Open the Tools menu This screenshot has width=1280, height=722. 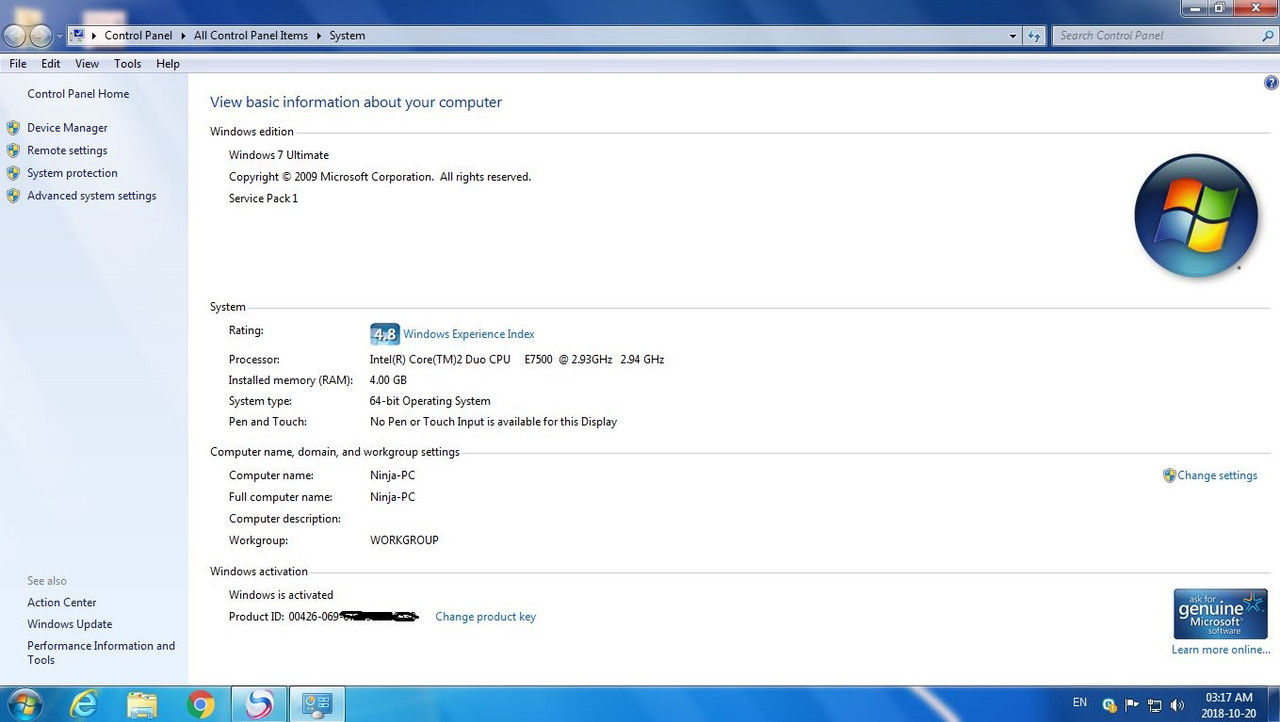point(127,64)
